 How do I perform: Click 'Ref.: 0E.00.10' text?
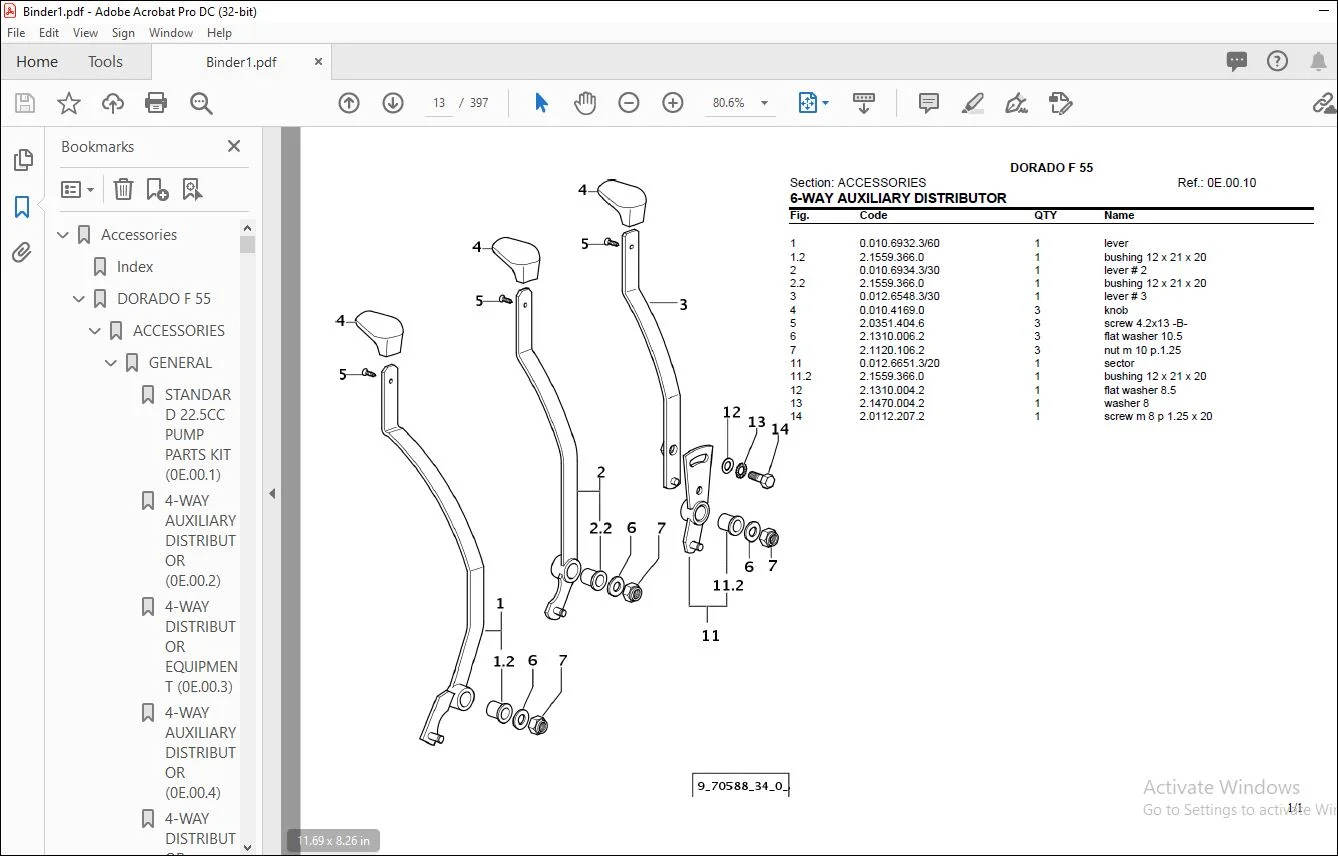click(x=1217, y=183)
